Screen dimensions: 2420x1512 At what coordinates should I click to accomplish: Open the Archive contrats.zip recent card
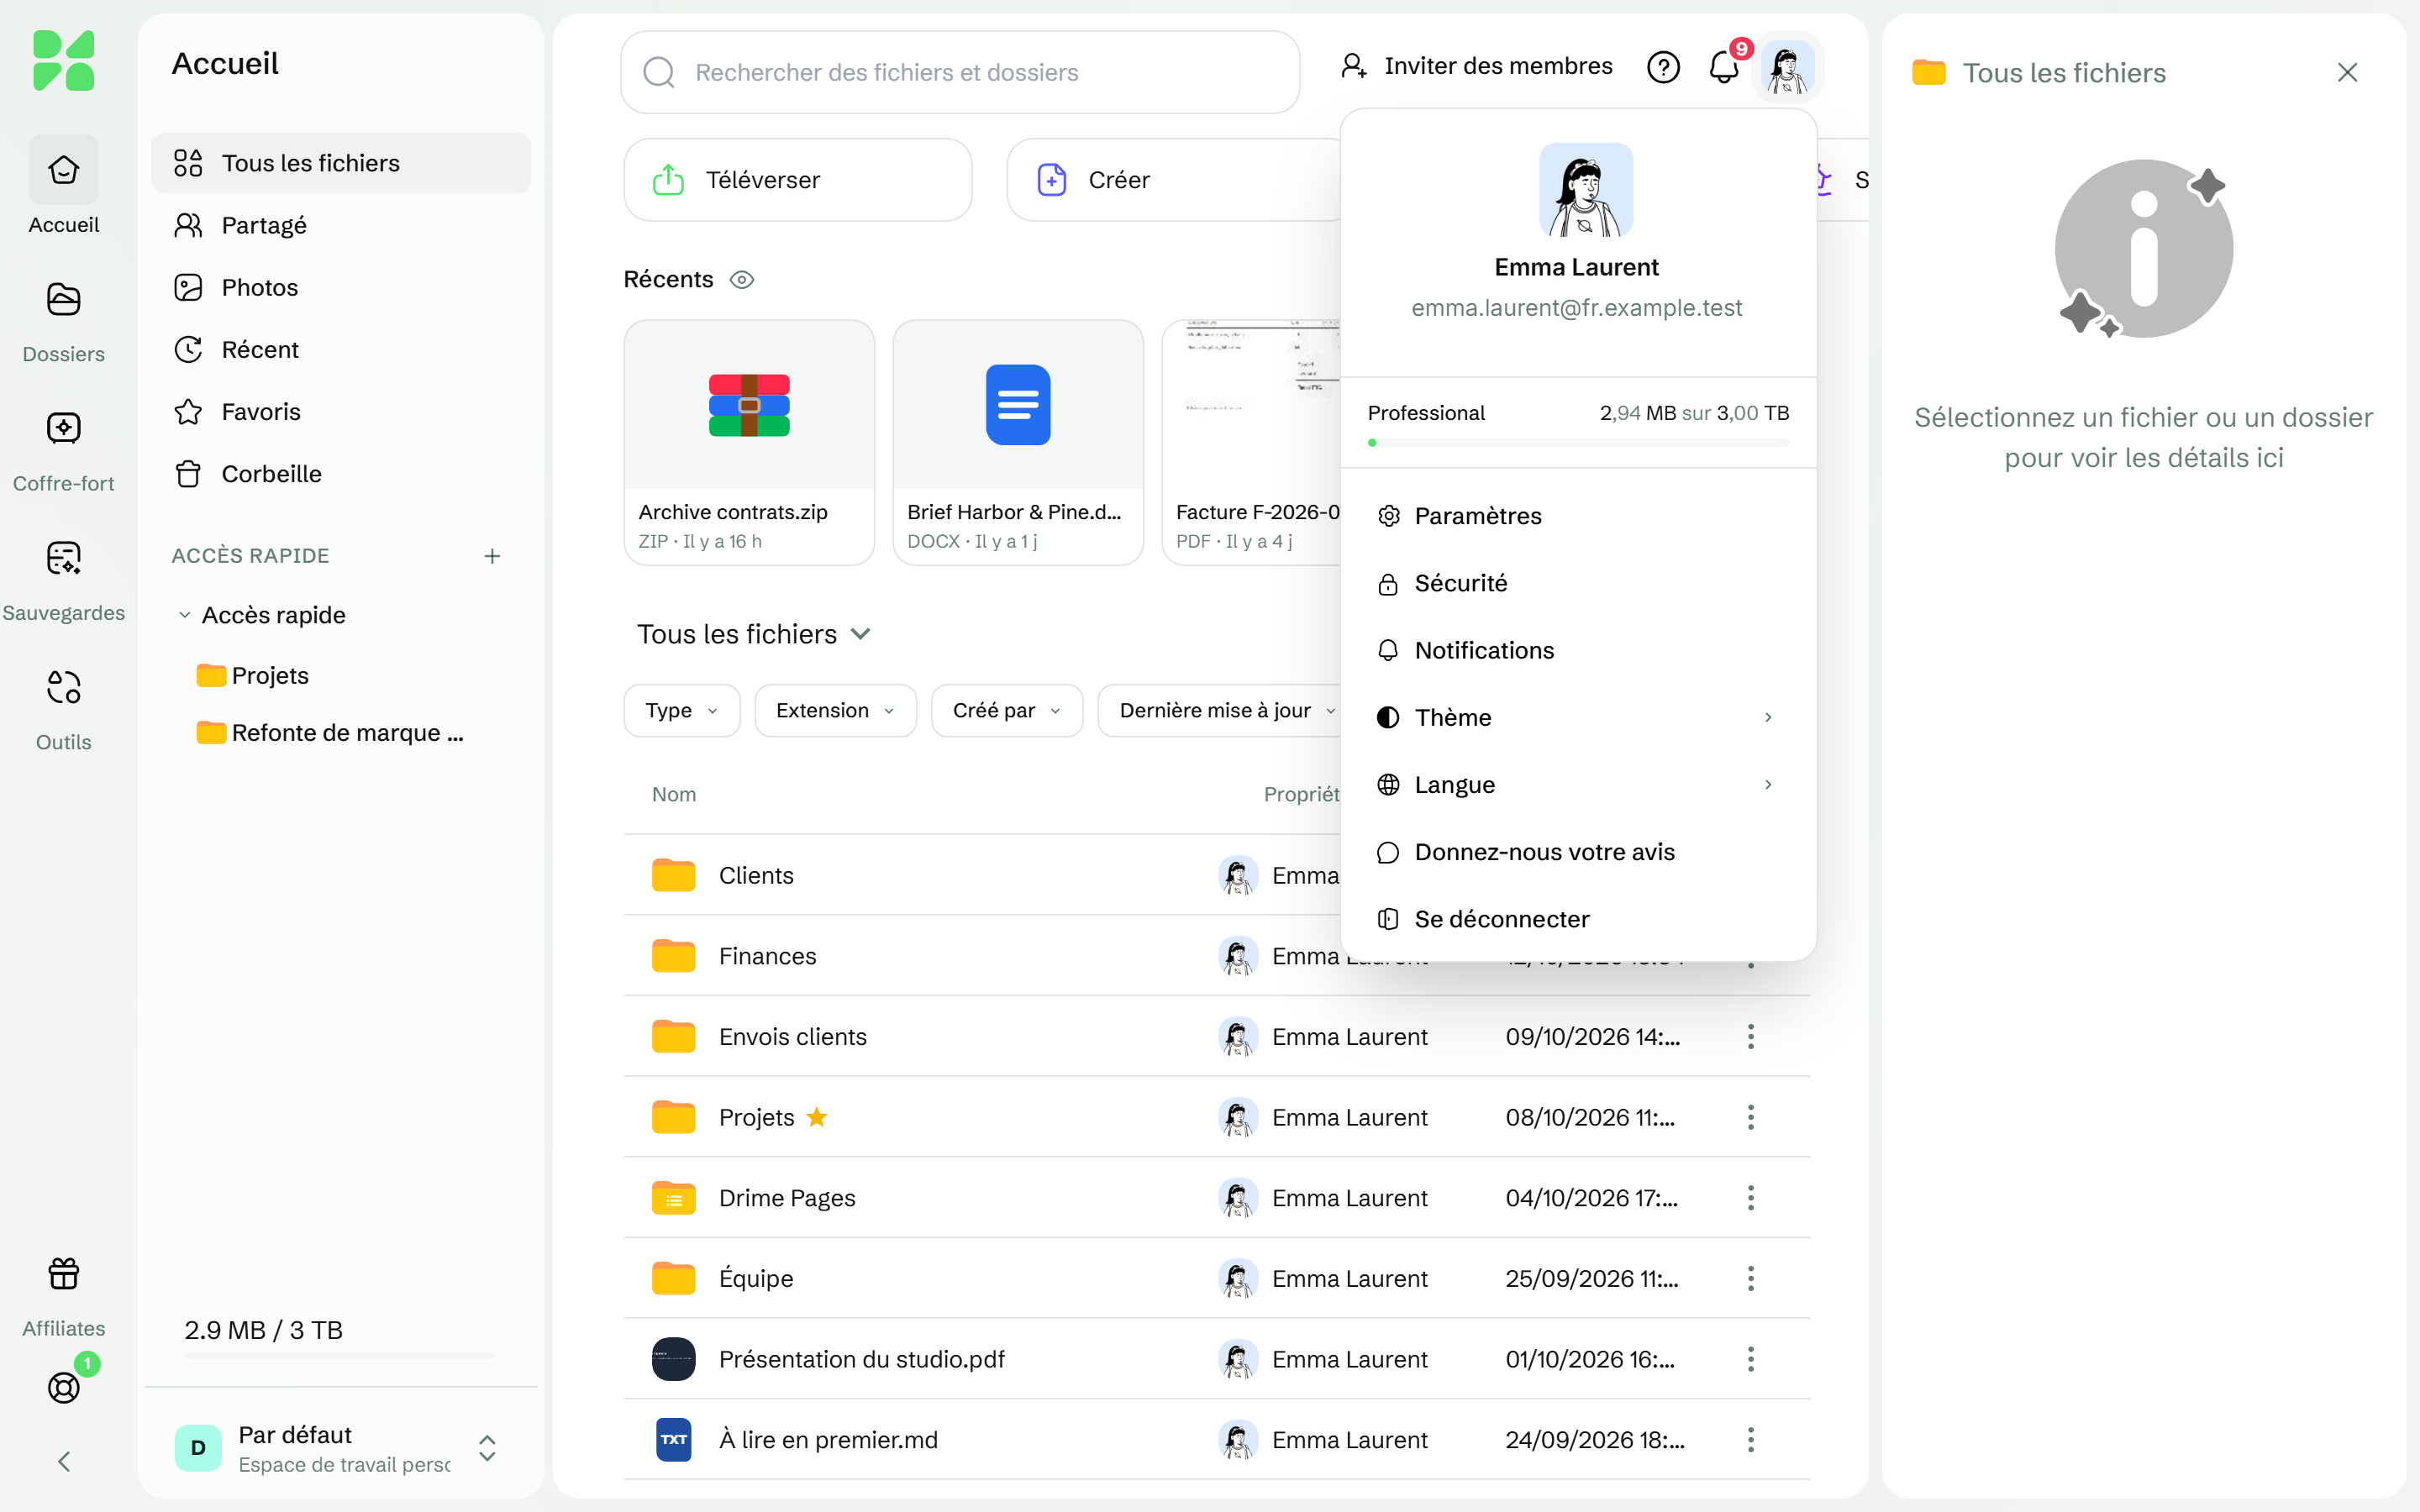coord(749,442)
